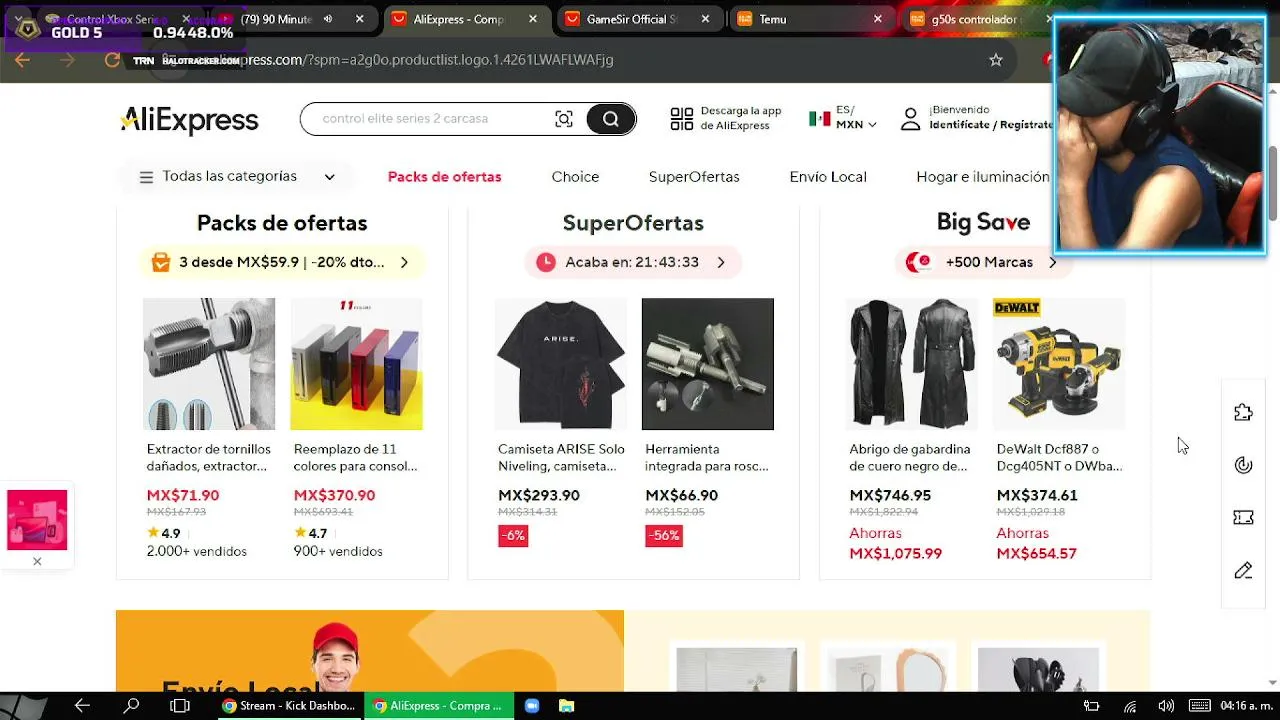Viewport: 1280px width, 720px height.
Task: Expand the Todas las categorías dropdown
Action: pos(329,177)
